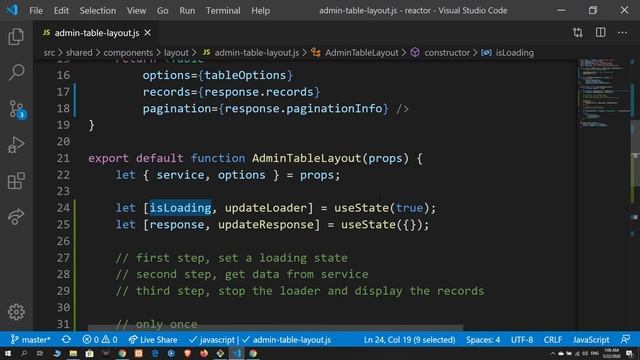Open the Terminal menu
Screen dimensions: 640x360
223,11
